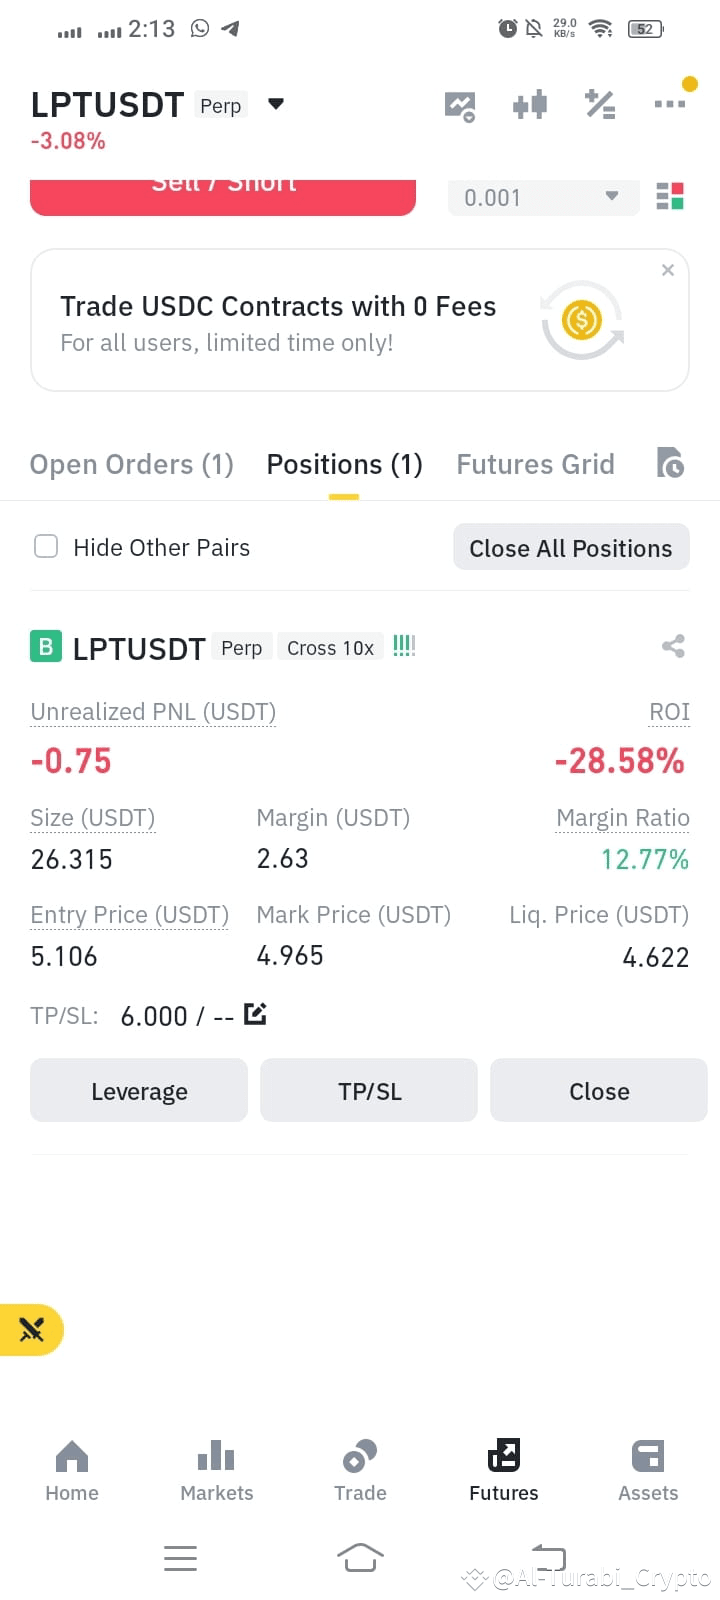Dismiss the USDC Contracts promo banner
Screen dimensions: 720x1600
pyautogui.click(x=668, y=270)
